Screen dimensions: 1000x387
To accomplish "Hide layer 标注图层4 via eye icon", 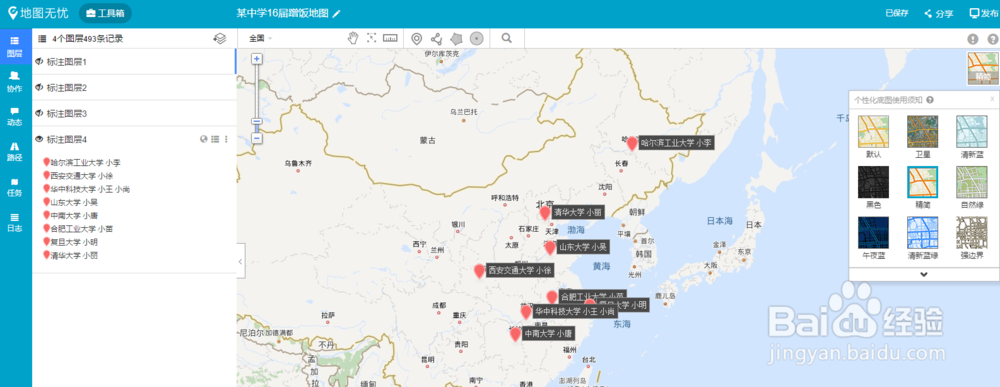I will 39,138.
